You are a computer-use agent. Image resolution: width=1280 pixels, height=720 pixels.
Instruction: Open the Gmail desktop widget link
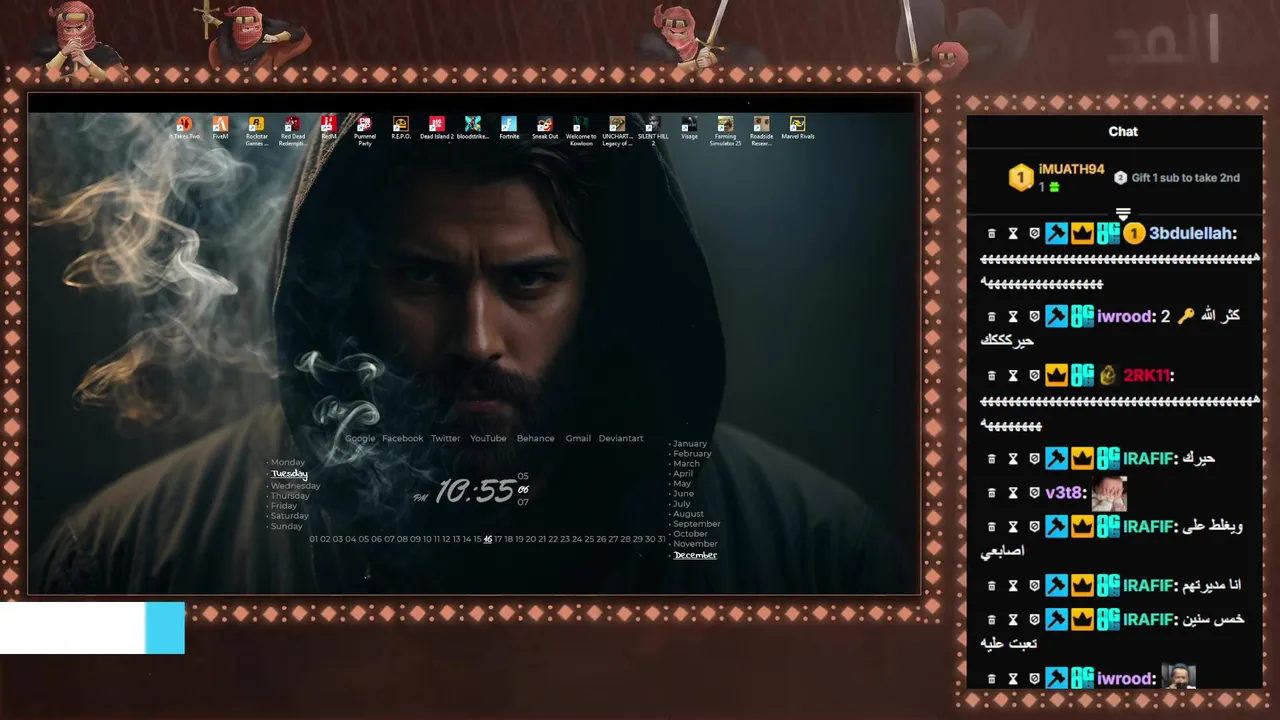click(578, 438)
